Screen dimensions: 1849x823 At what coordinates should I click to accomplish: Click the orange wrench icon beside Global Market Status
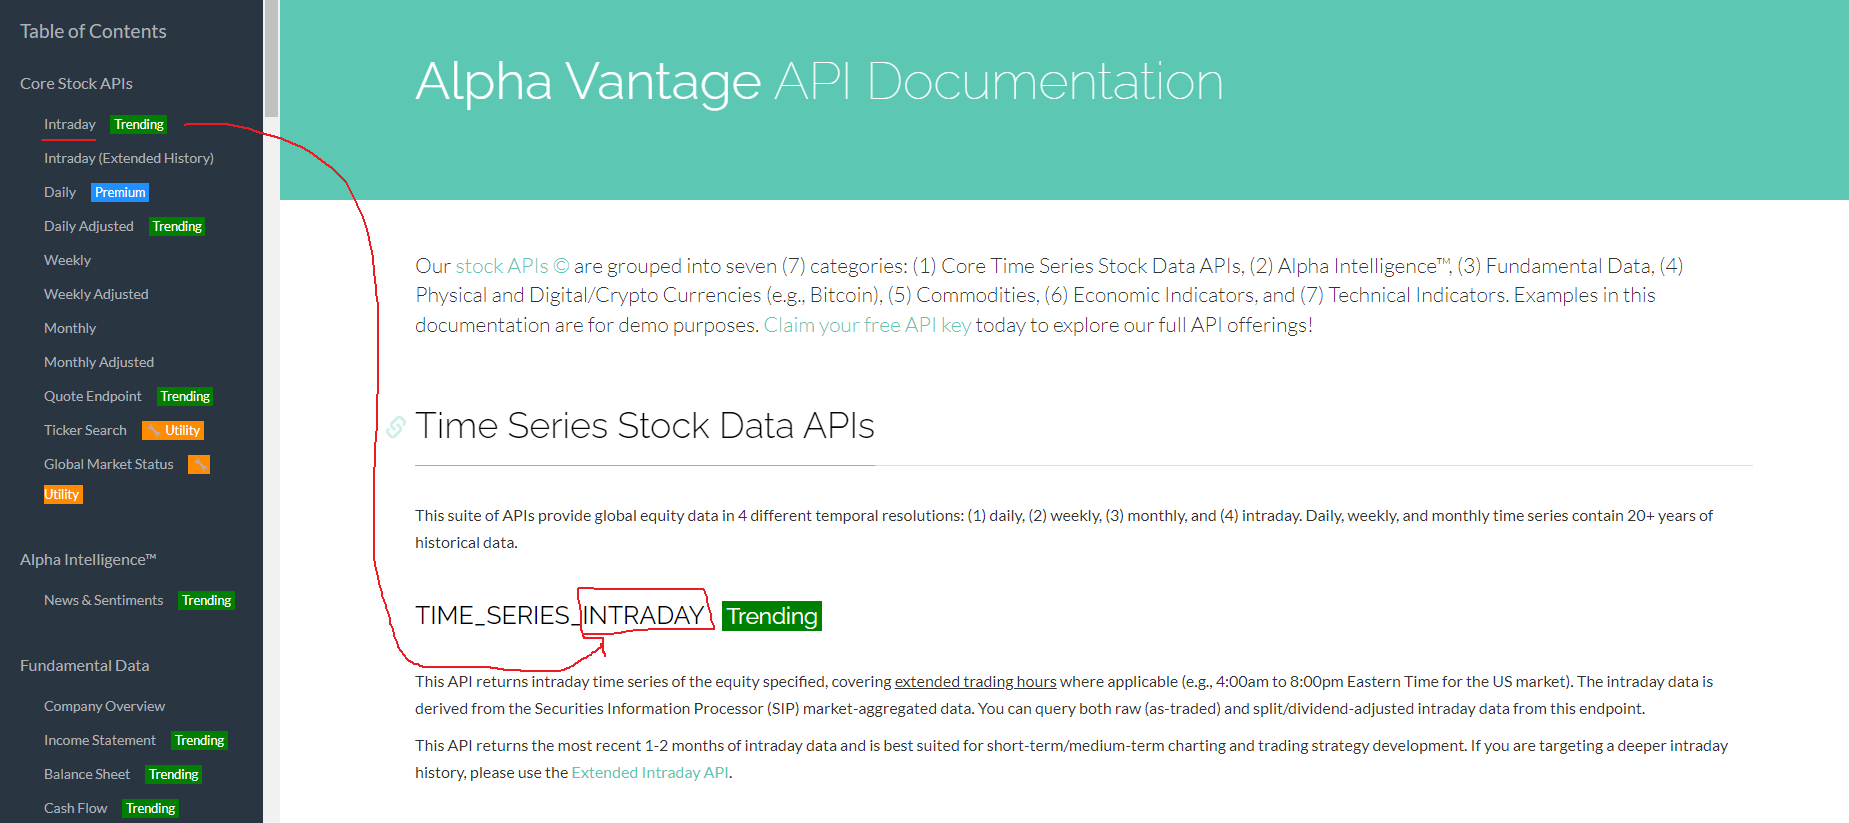click(198, 464)
